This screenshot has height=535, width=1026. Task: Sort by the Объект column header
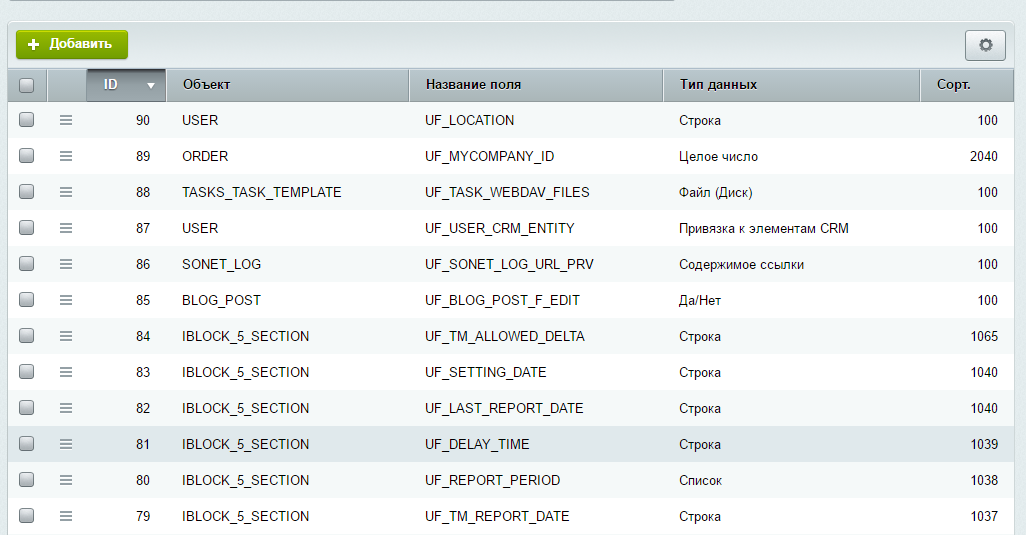click(207, 85)
